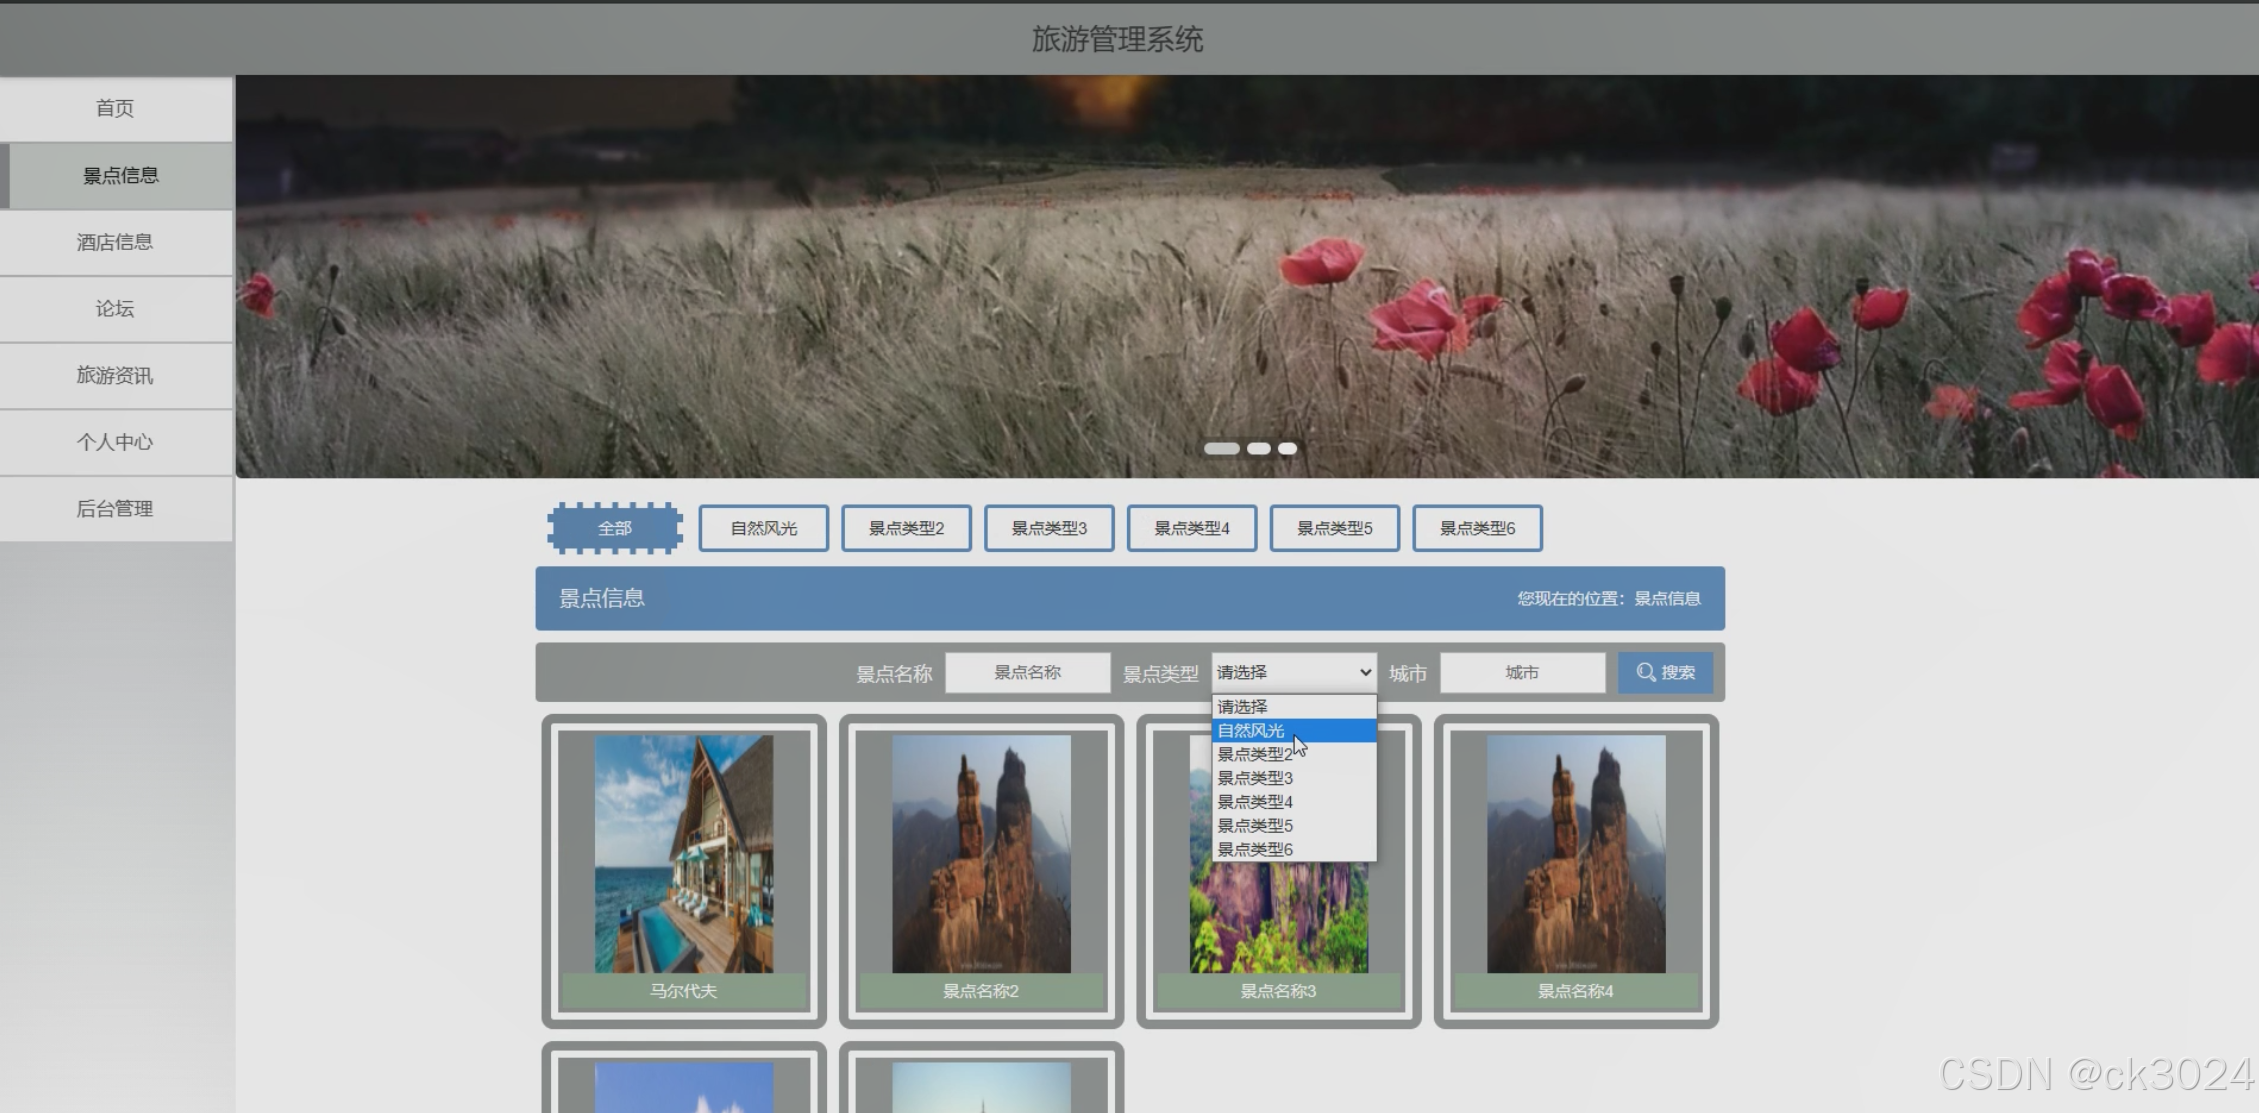The width and height of the screenshot is (2259, 1113).
Task: Click the 景点名称2 caption label
Action: tap(981, 991)
